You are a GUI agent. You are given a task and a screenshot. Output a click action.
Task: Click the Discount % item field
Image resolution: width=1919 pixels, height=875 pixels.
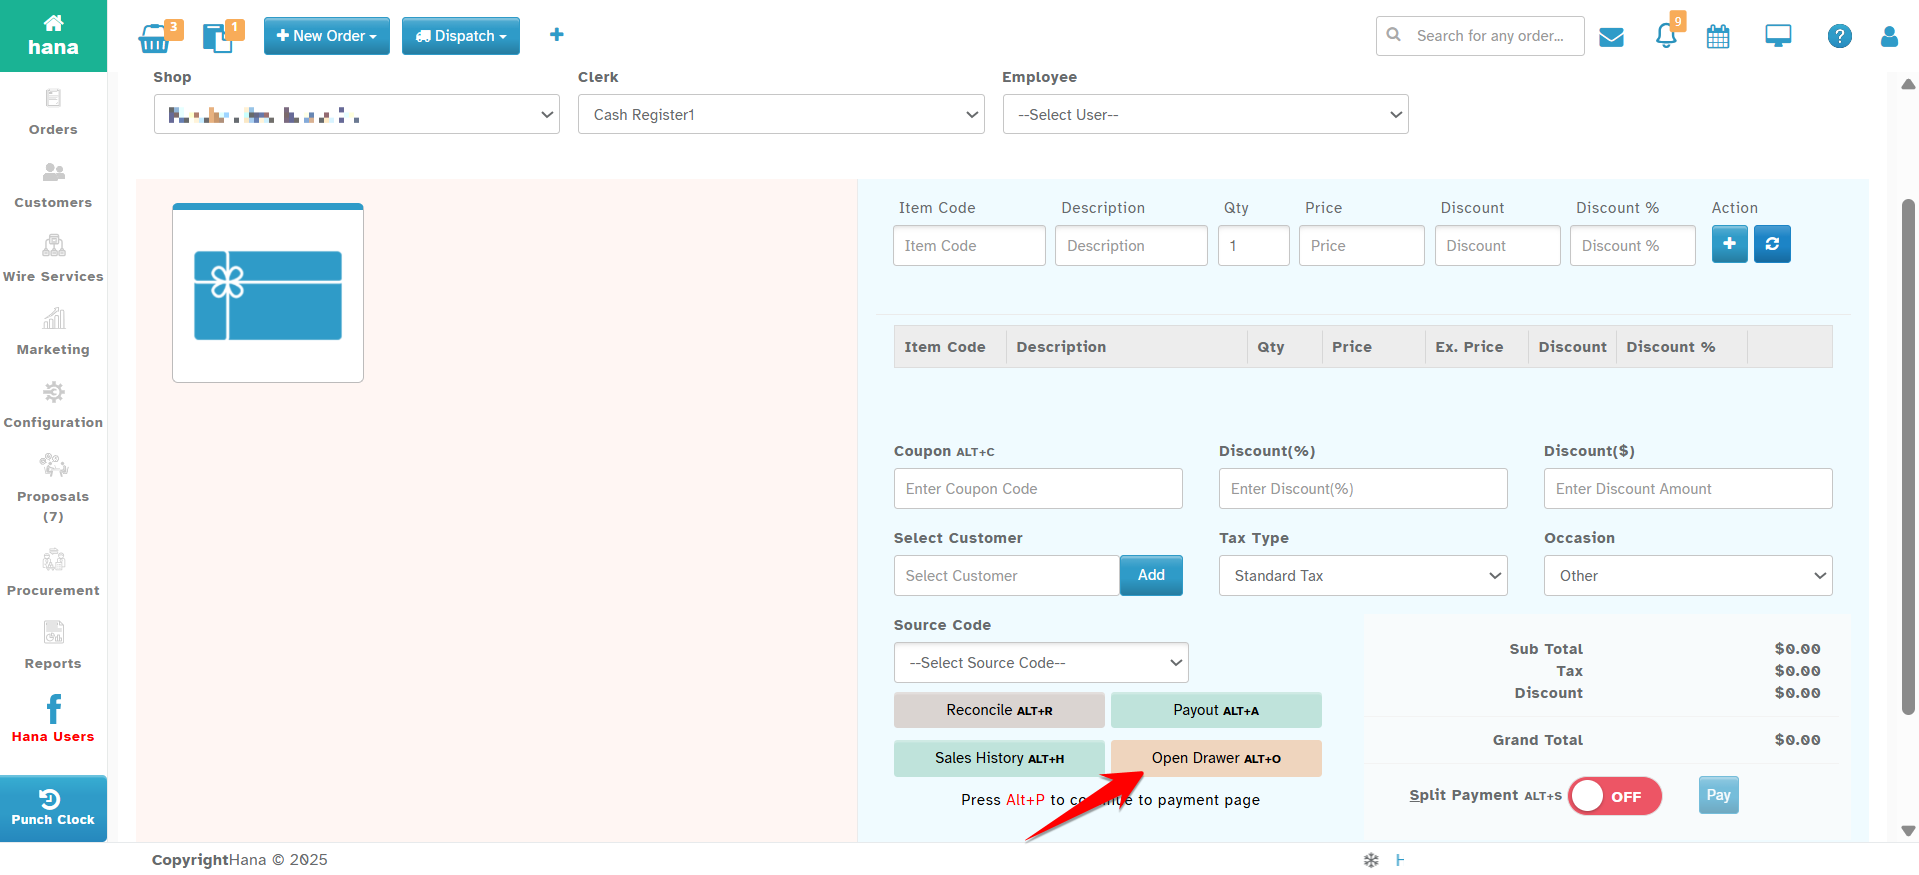click(x=1633, y=245)
